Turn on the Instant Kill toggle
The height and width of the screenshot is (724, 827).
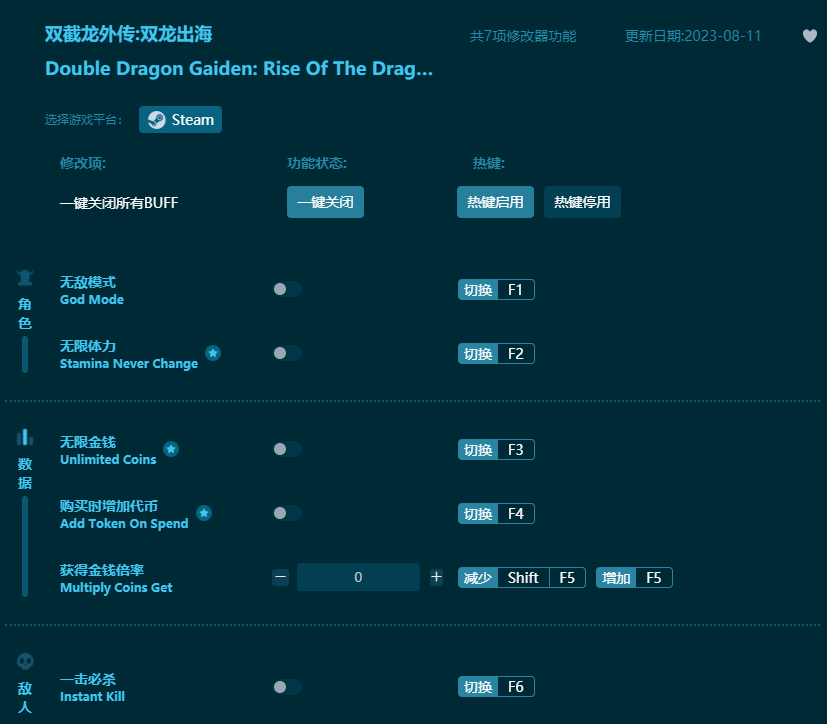(x=287, y=687)
